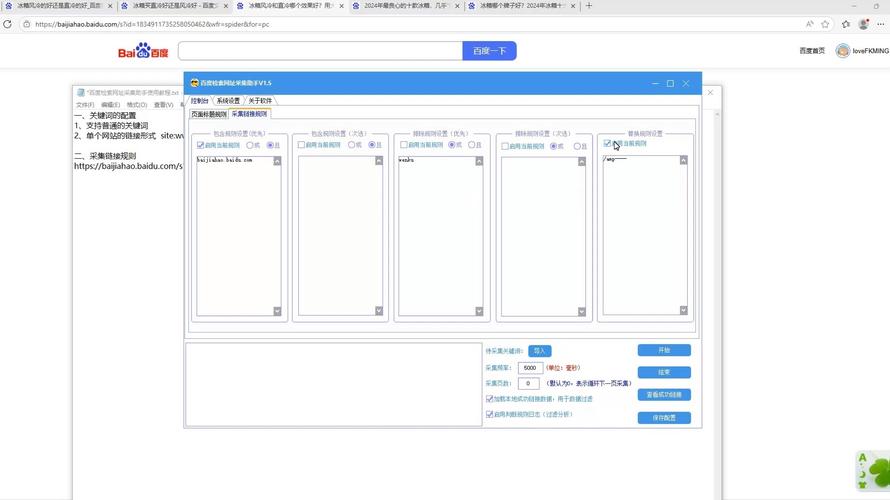Toggle 加载本地成功链接数据 checkbox

(x=489, y=399)
